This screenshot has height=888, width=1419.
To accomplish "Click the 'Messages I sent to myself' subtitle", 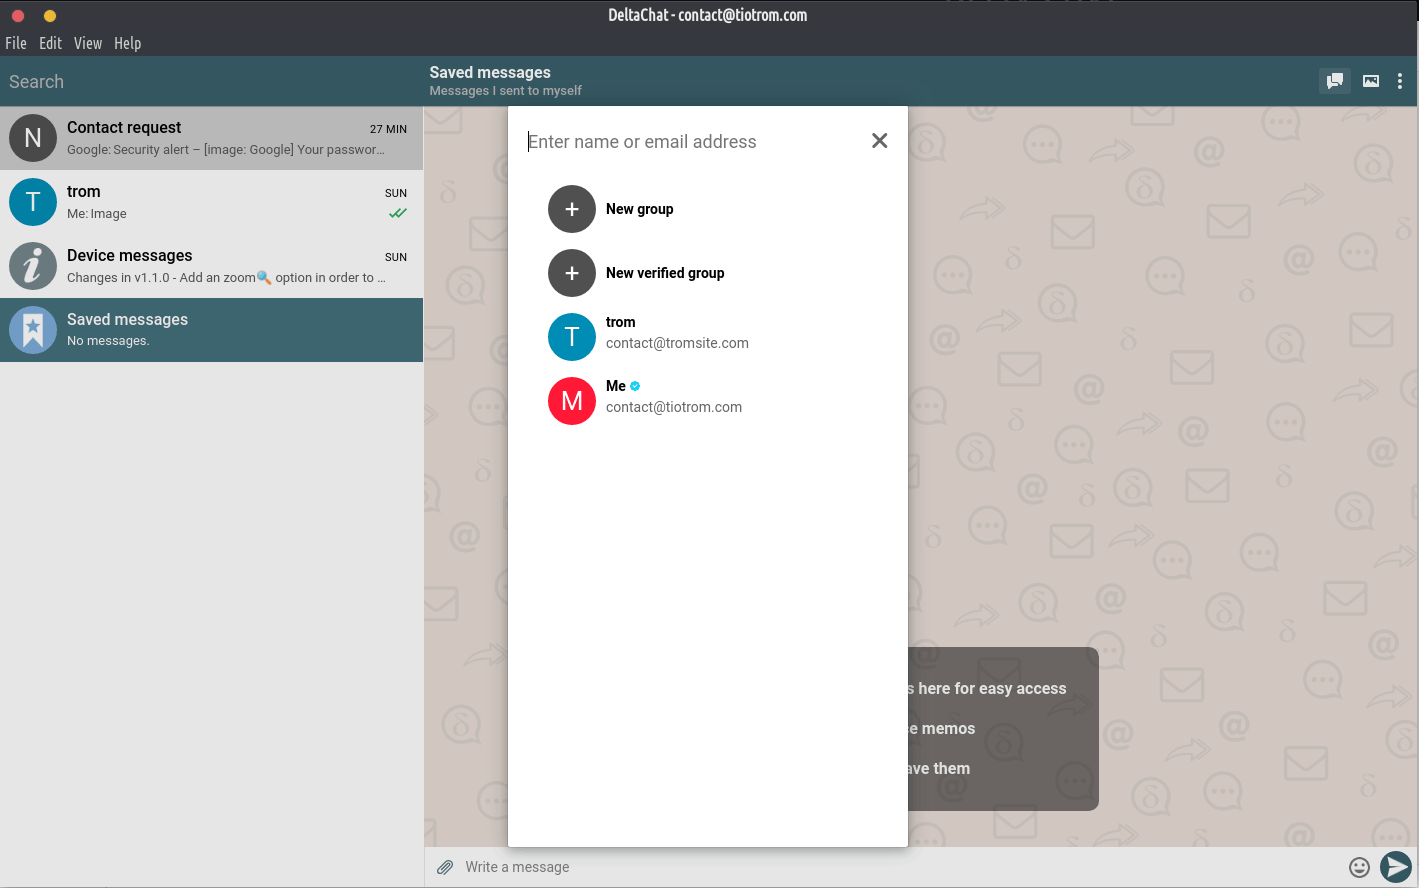I will (505, 91).
